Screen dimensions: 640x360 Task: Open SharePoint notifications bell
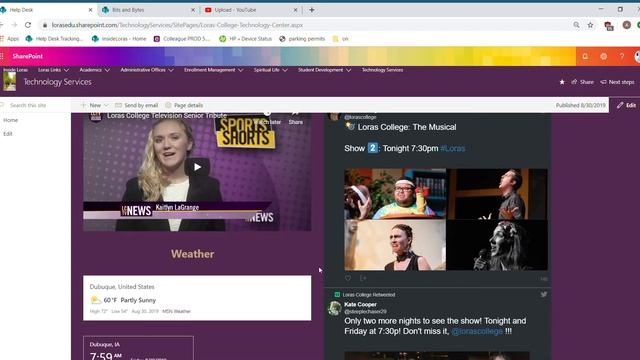tap(585, 56)
